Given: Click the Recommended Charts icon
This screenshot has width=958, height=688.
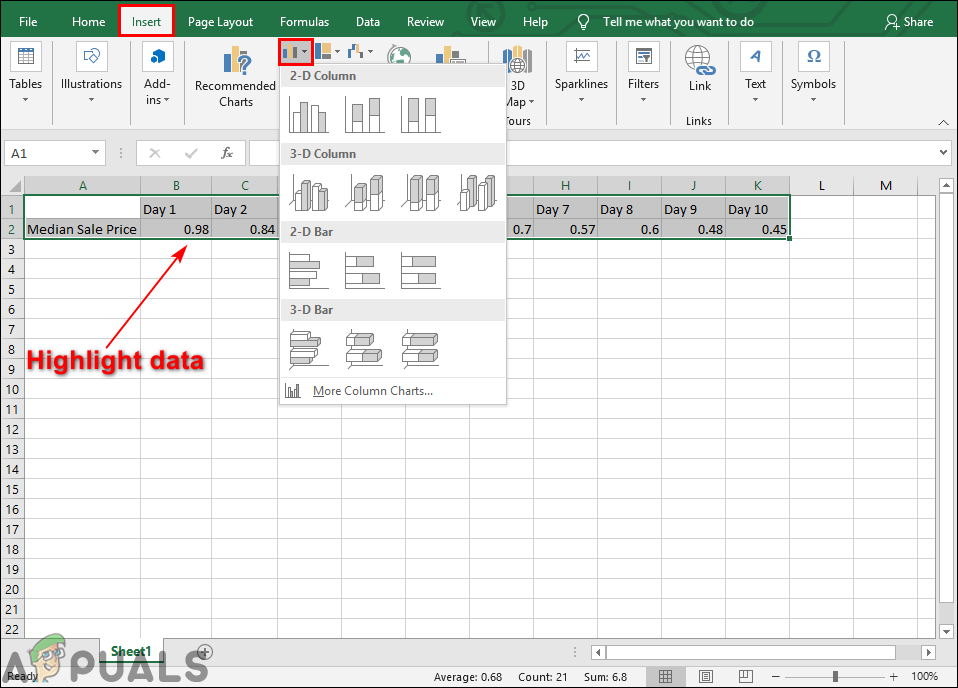Looking at the screenshot, I should click(237, 61).
